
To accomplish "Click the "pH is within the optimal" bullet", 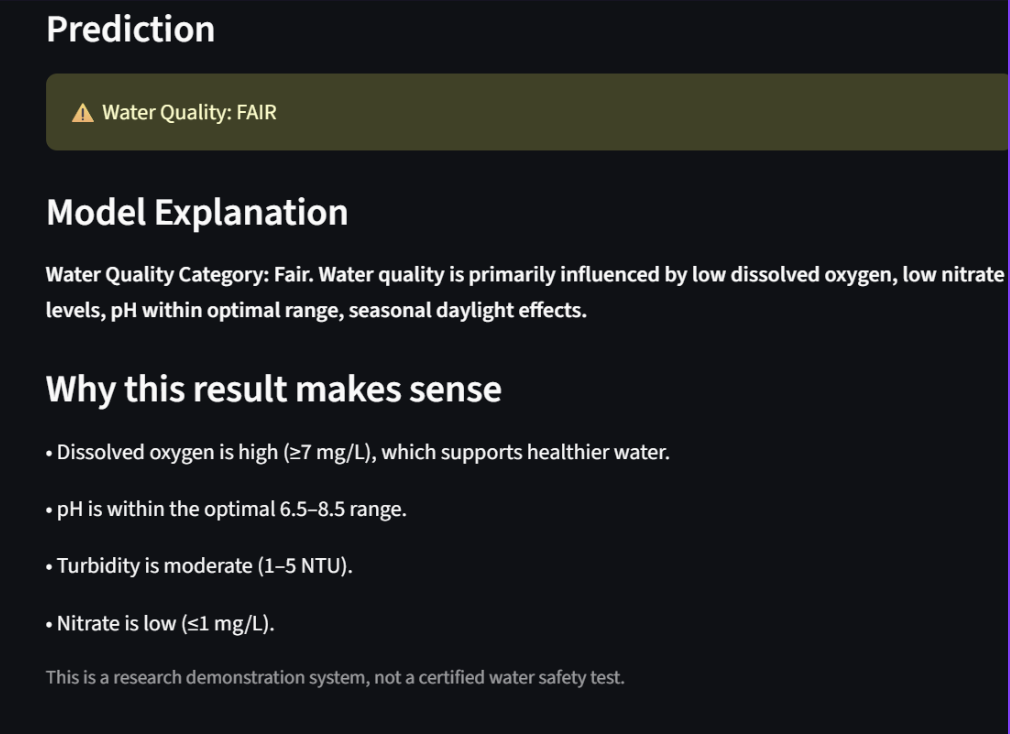I will tap(165, 509).
